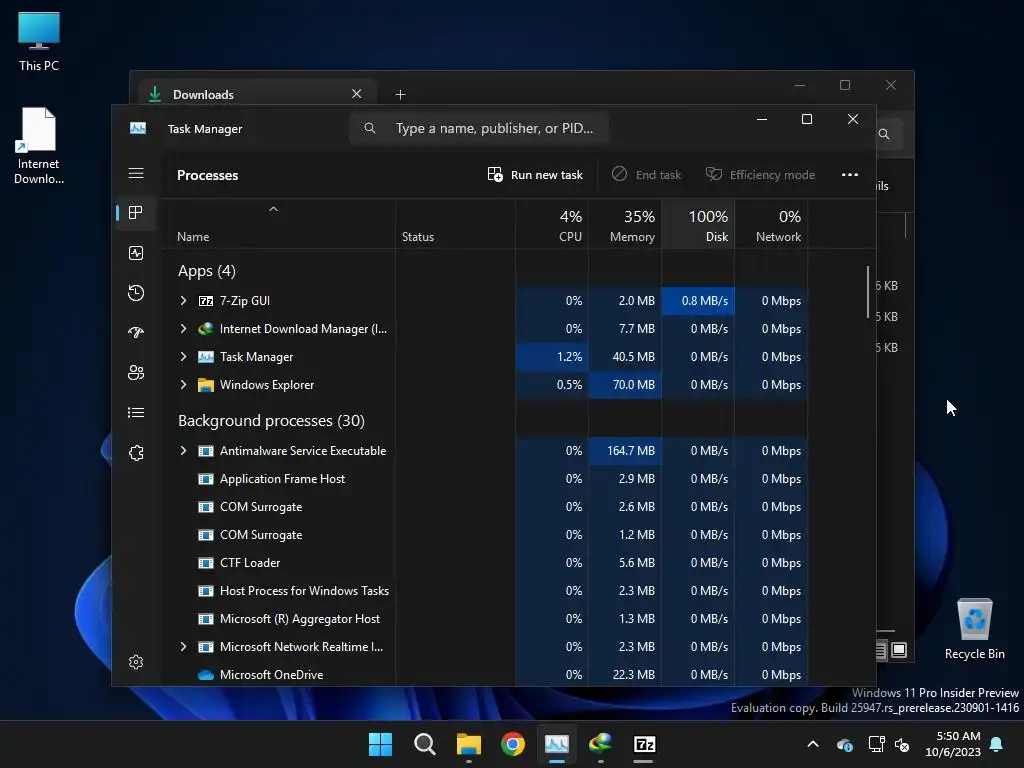Screen dimensions: 1024x768
Task: Sort by Network column header
Action: point(772,225)
